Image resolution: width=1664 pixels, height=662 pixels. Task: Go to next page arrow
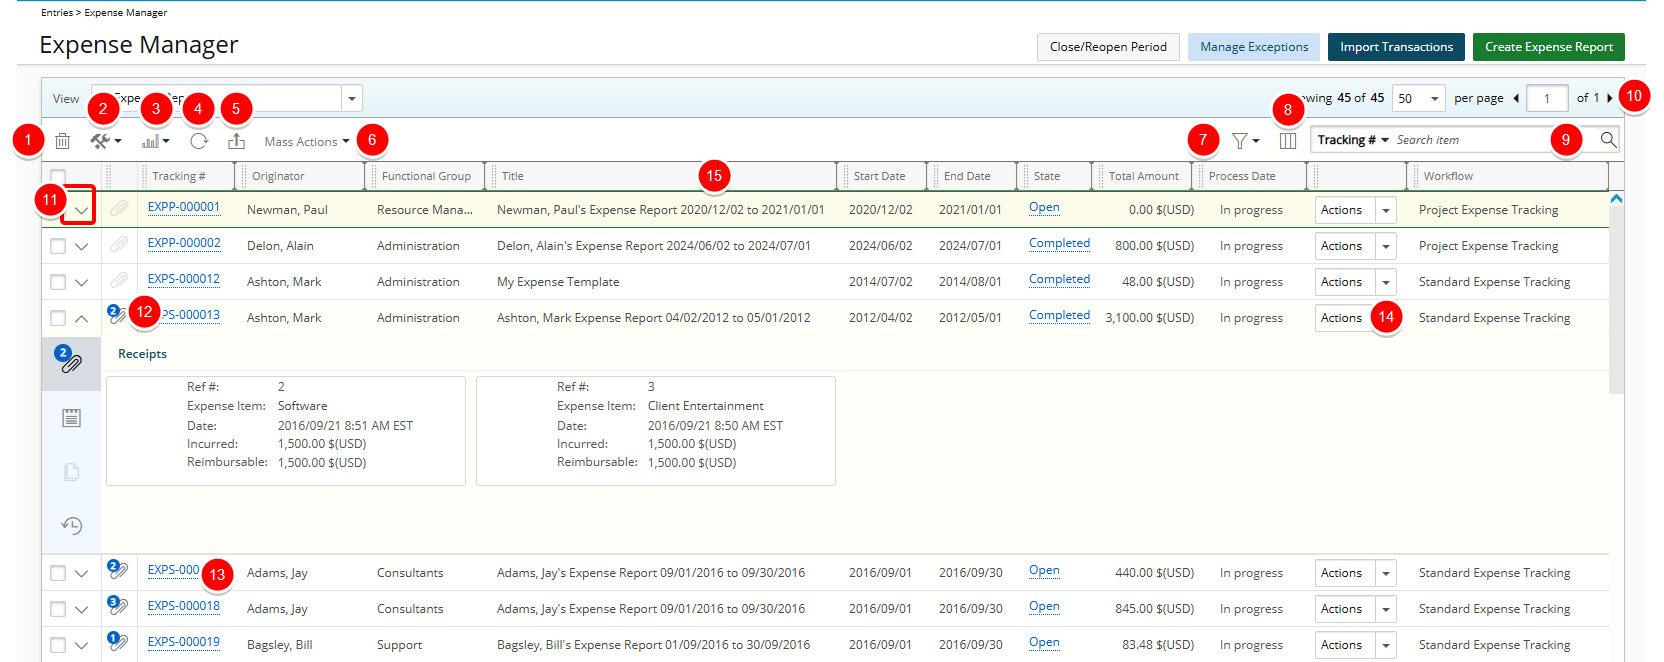[1609, 98]
